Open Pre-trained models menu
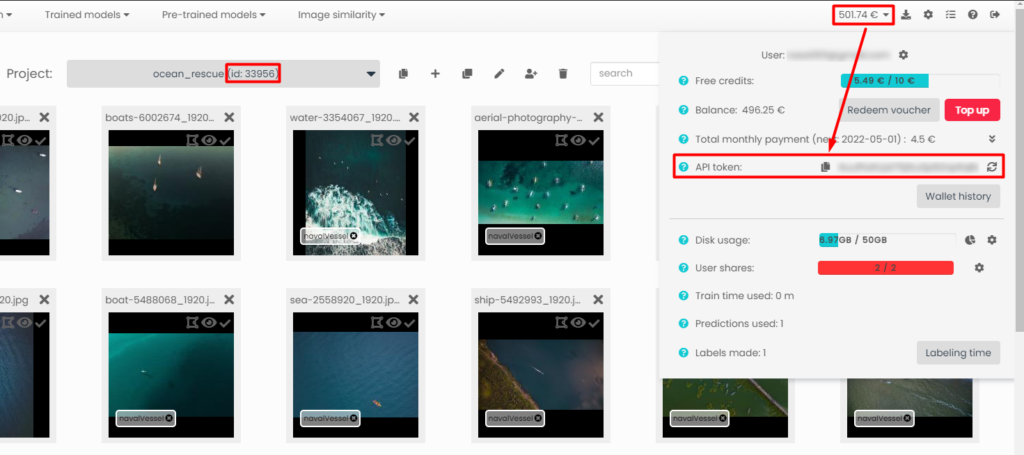The height and width of the screenshot is (455, 1024). 214,14
